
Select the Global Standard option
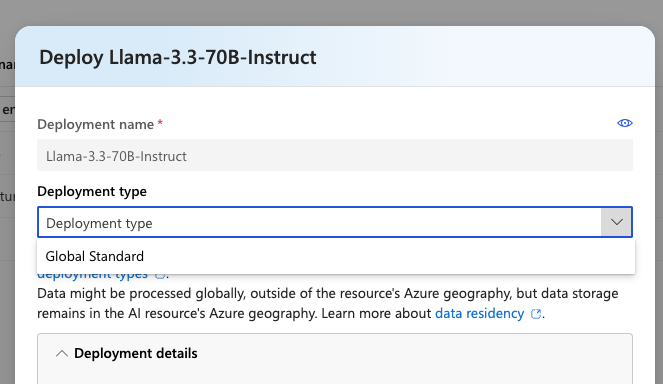pos(336,256)
